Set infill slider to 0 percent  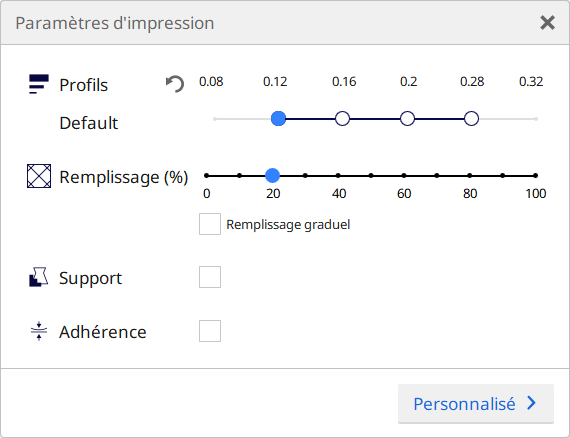[x=206, y=176]
